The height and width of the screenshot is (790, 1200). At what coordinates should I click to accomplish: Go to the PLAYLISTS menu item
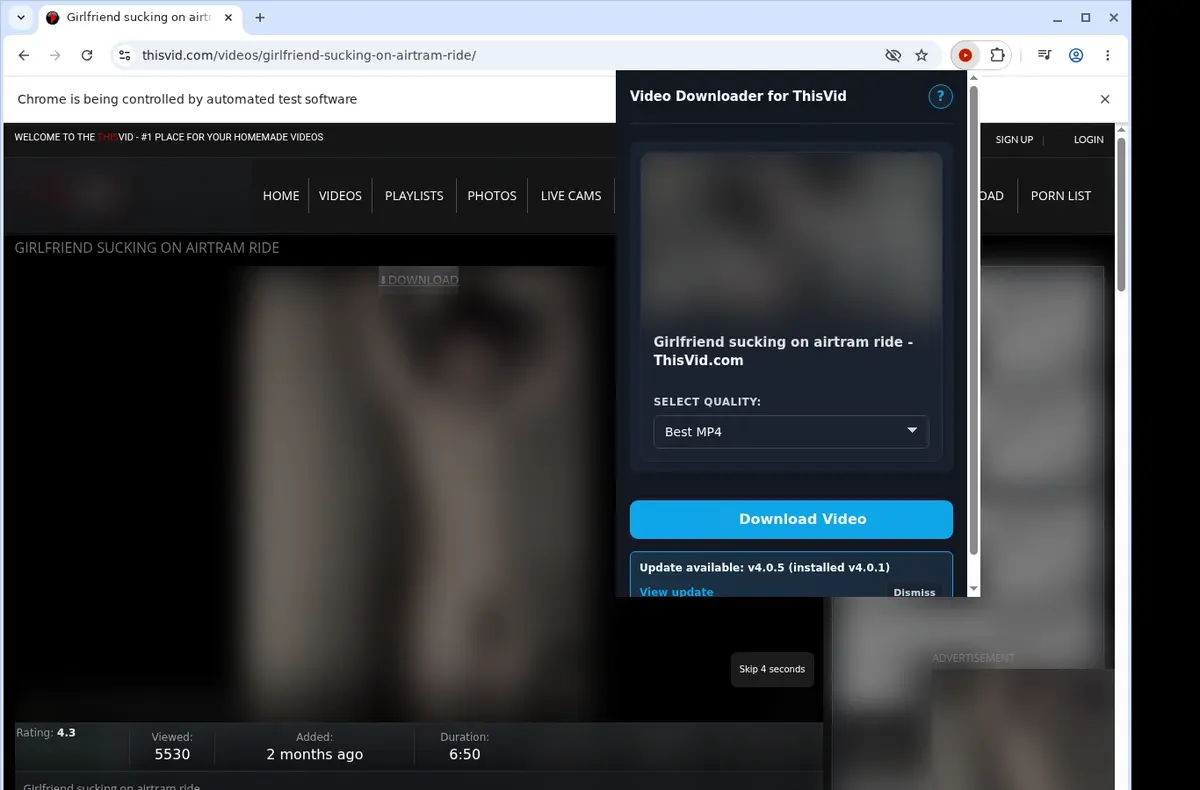coord(414,196)
